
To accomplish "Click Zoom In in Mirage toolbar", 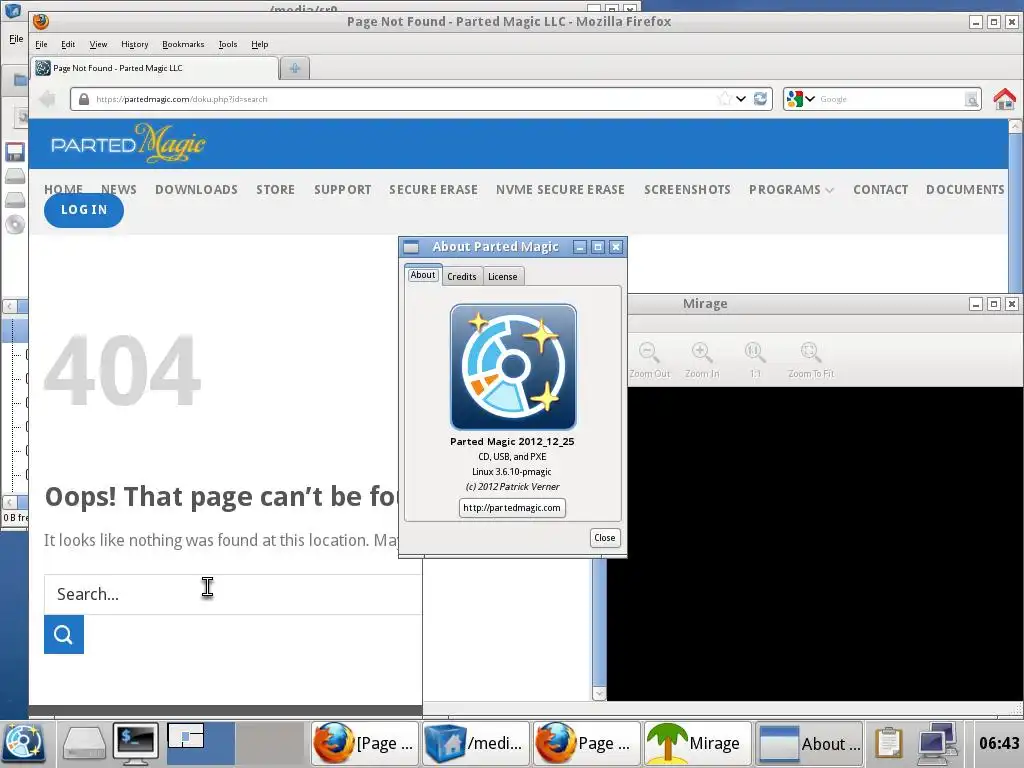I will 702,360.
